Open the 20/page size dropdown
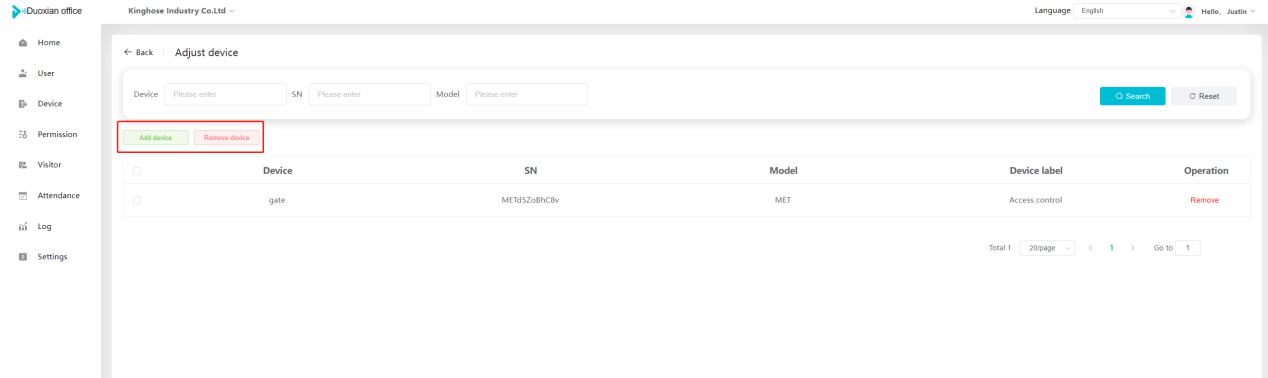 [x=1047, y=248]
